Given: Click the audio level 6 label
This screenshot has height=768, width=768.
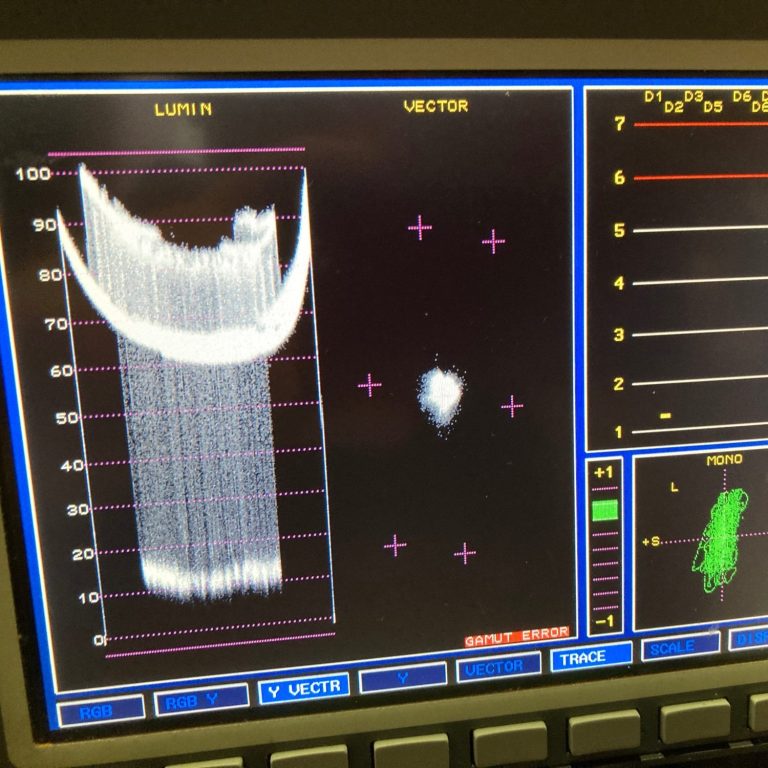Looking at the screenshot, I should click(x=620, y=177).
